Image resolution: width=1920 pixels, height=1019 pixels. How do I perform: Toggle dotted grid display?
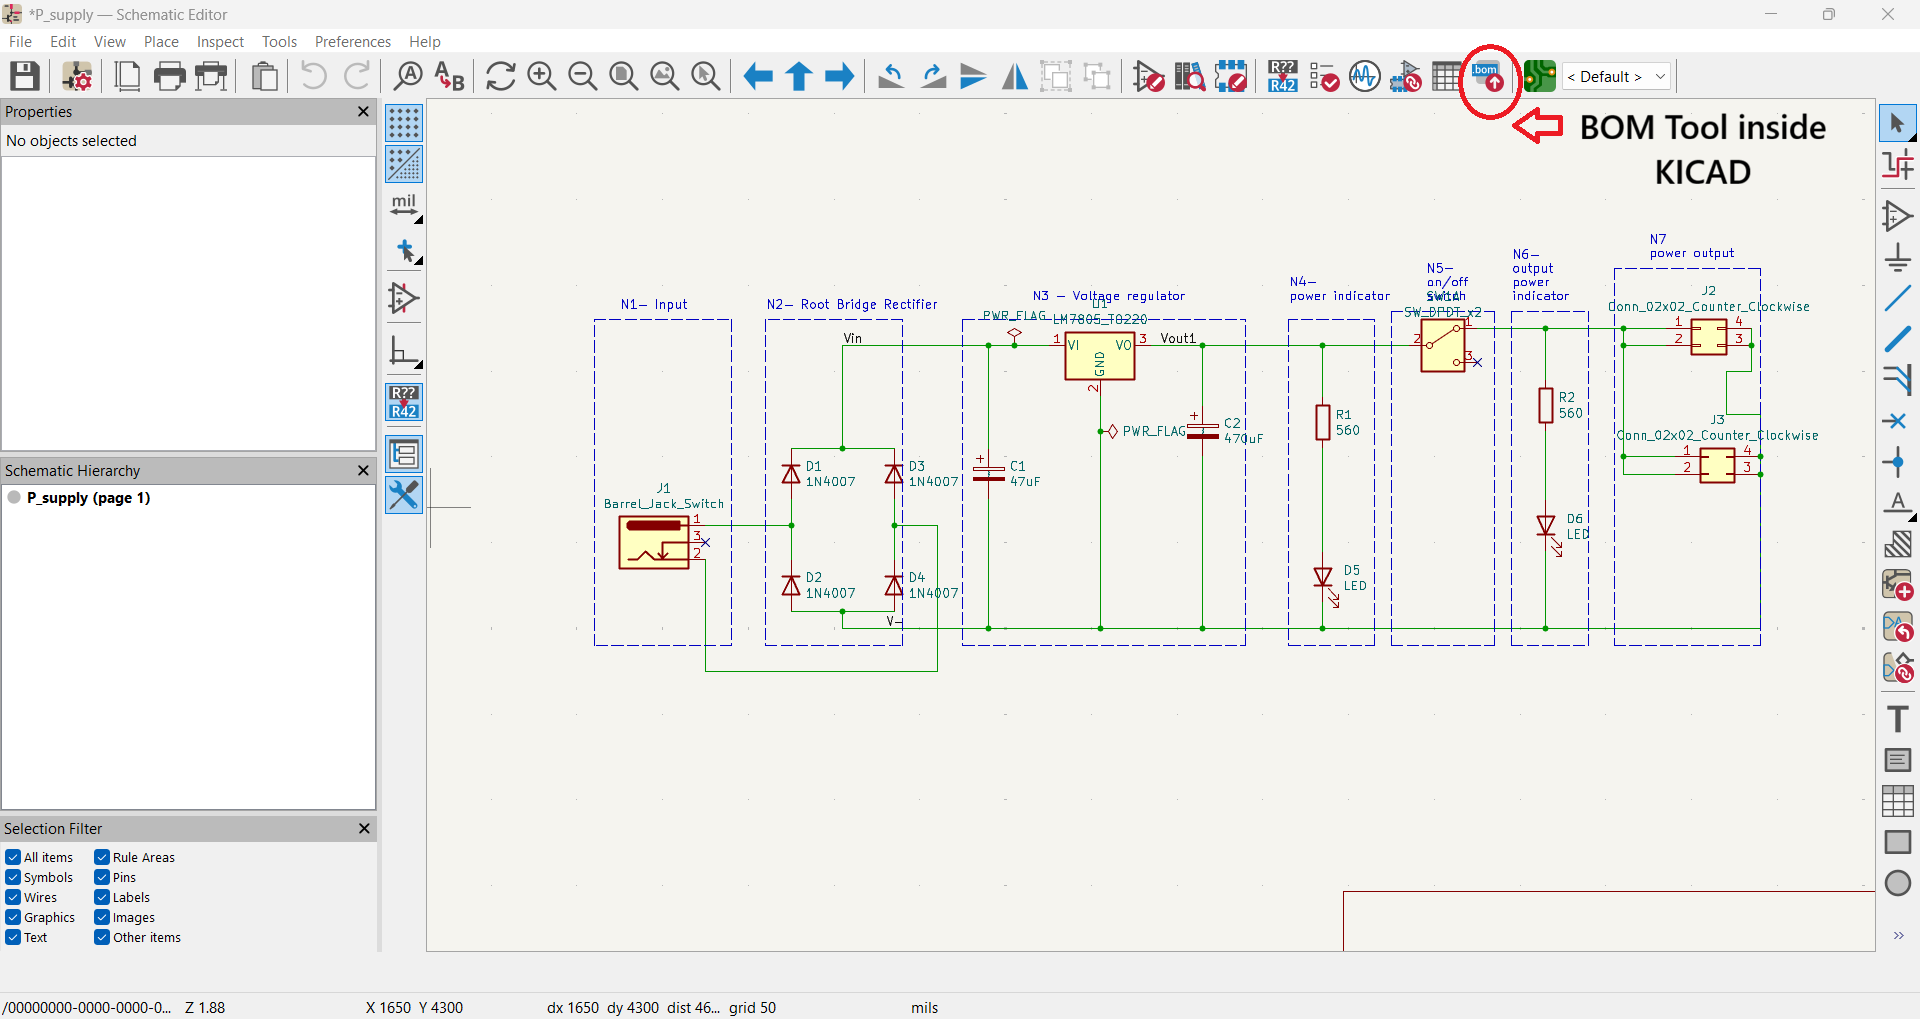[x=404, y=123]
